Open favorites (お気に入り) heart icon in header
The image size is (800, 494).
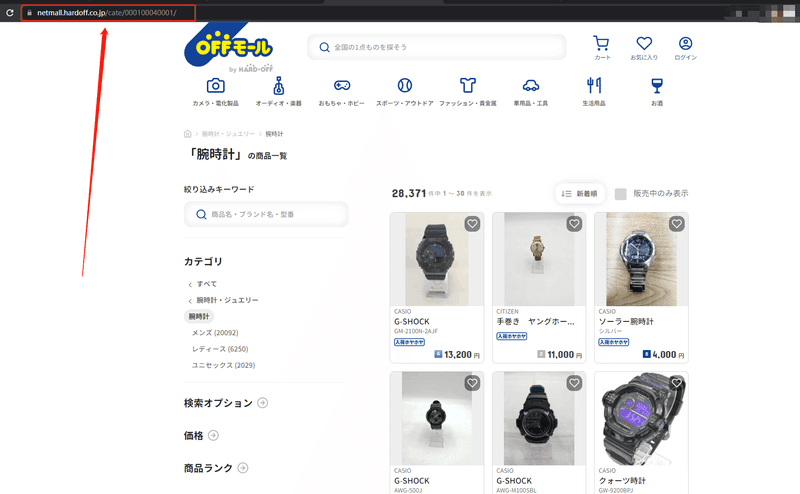coord(644,48)
